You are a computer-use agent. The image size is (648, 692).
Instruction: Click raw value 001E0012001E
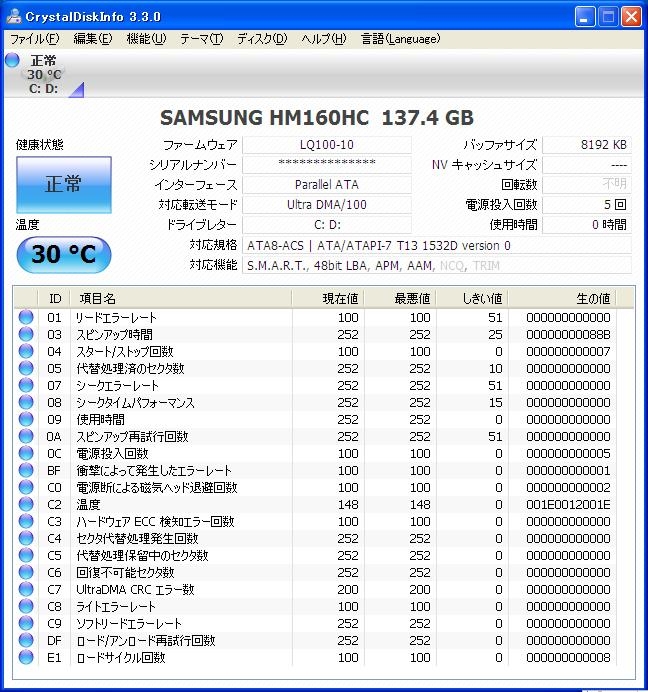[568, 504]
